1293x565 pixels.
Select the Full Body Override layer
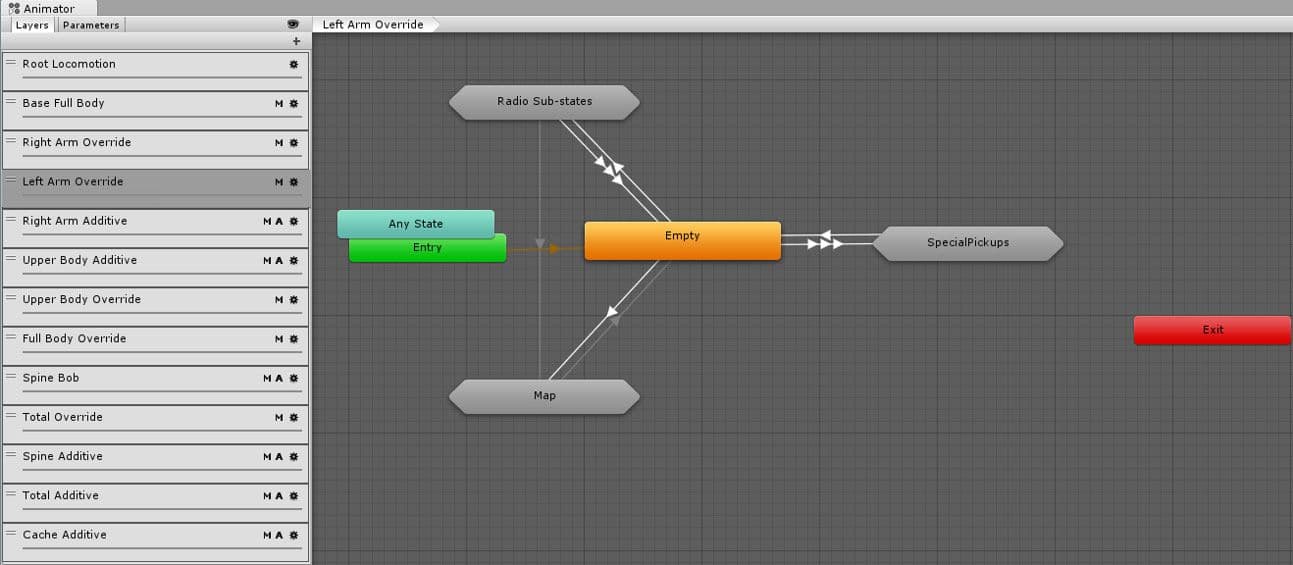coord(155,345)
